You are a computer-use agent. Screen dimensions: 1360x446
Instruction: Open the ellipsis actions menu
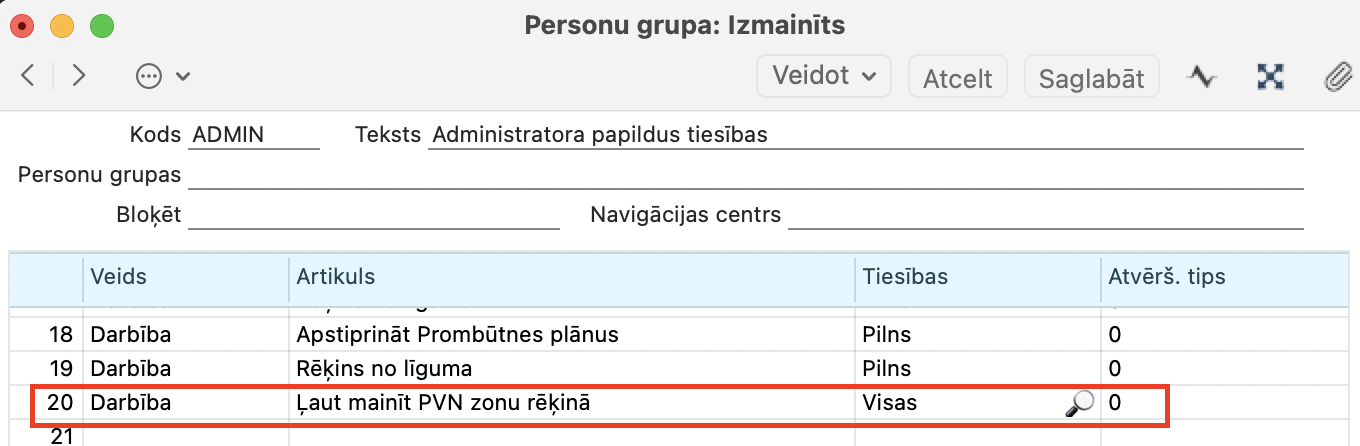pyautogui.click(x=162, y=76)
